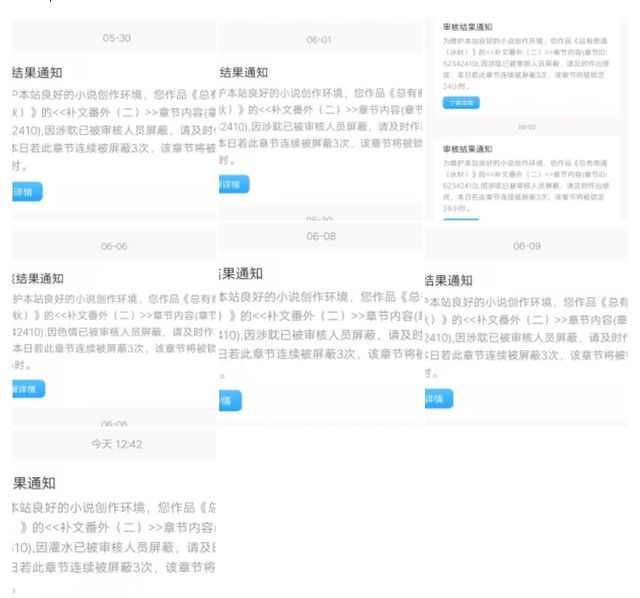Select the 今天 12:42 timestamp
Screen dimensions: 640x598
[116, 444]
